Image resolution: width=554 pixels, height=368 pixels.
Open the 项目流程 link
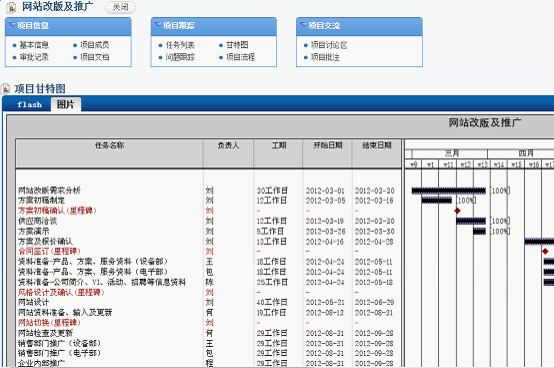click(240, 57)
